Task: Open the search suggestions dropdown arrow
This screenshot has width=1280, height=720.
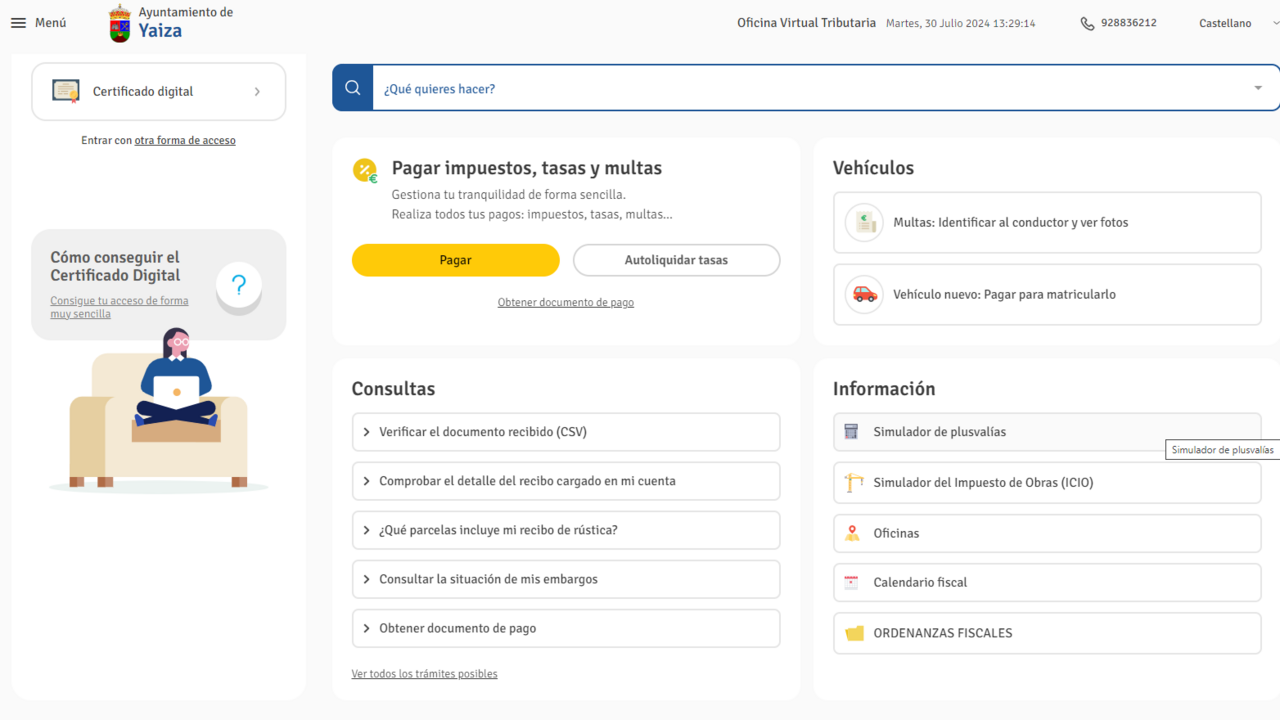Action: 1258,87
